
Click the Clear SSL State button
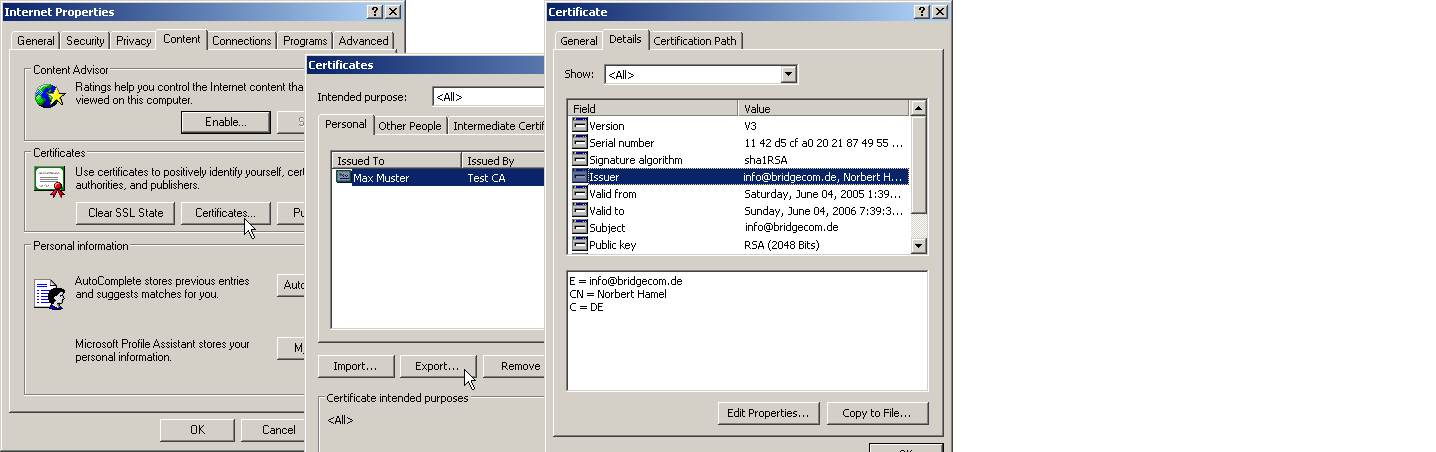(126, 213)
